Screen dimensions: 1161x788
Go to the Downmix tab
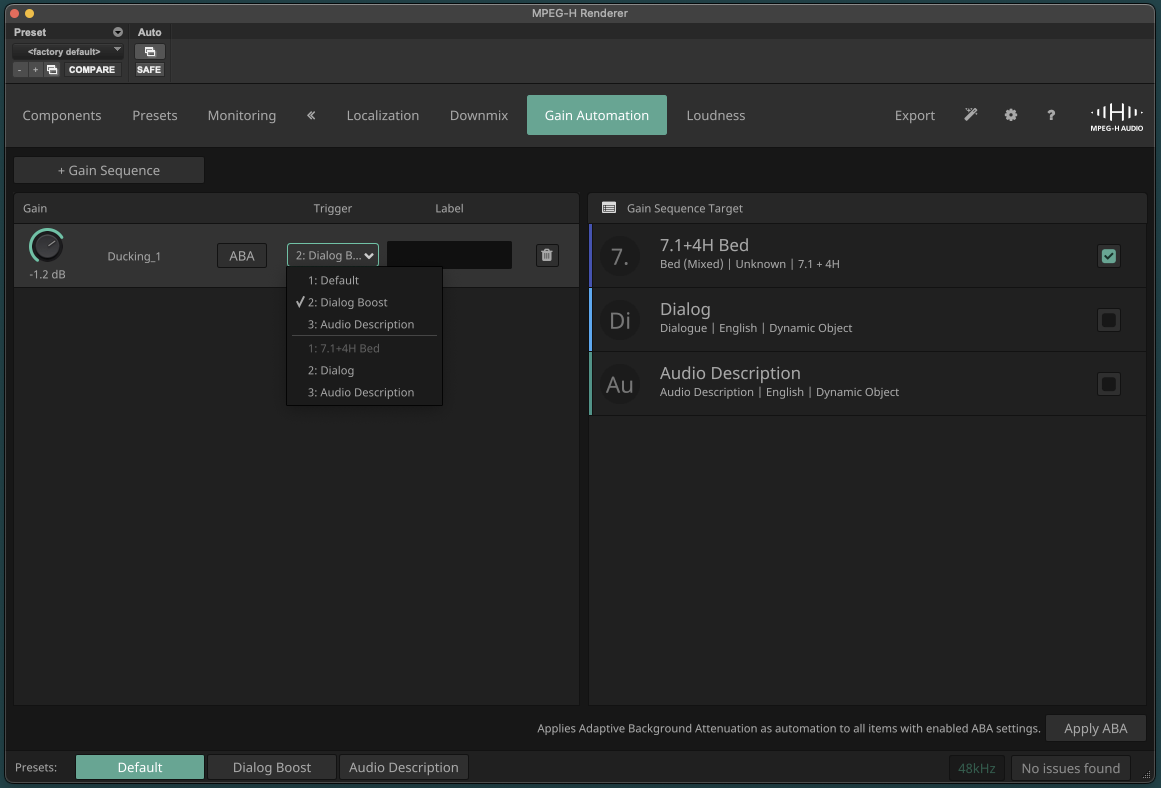tap(479, 115)
